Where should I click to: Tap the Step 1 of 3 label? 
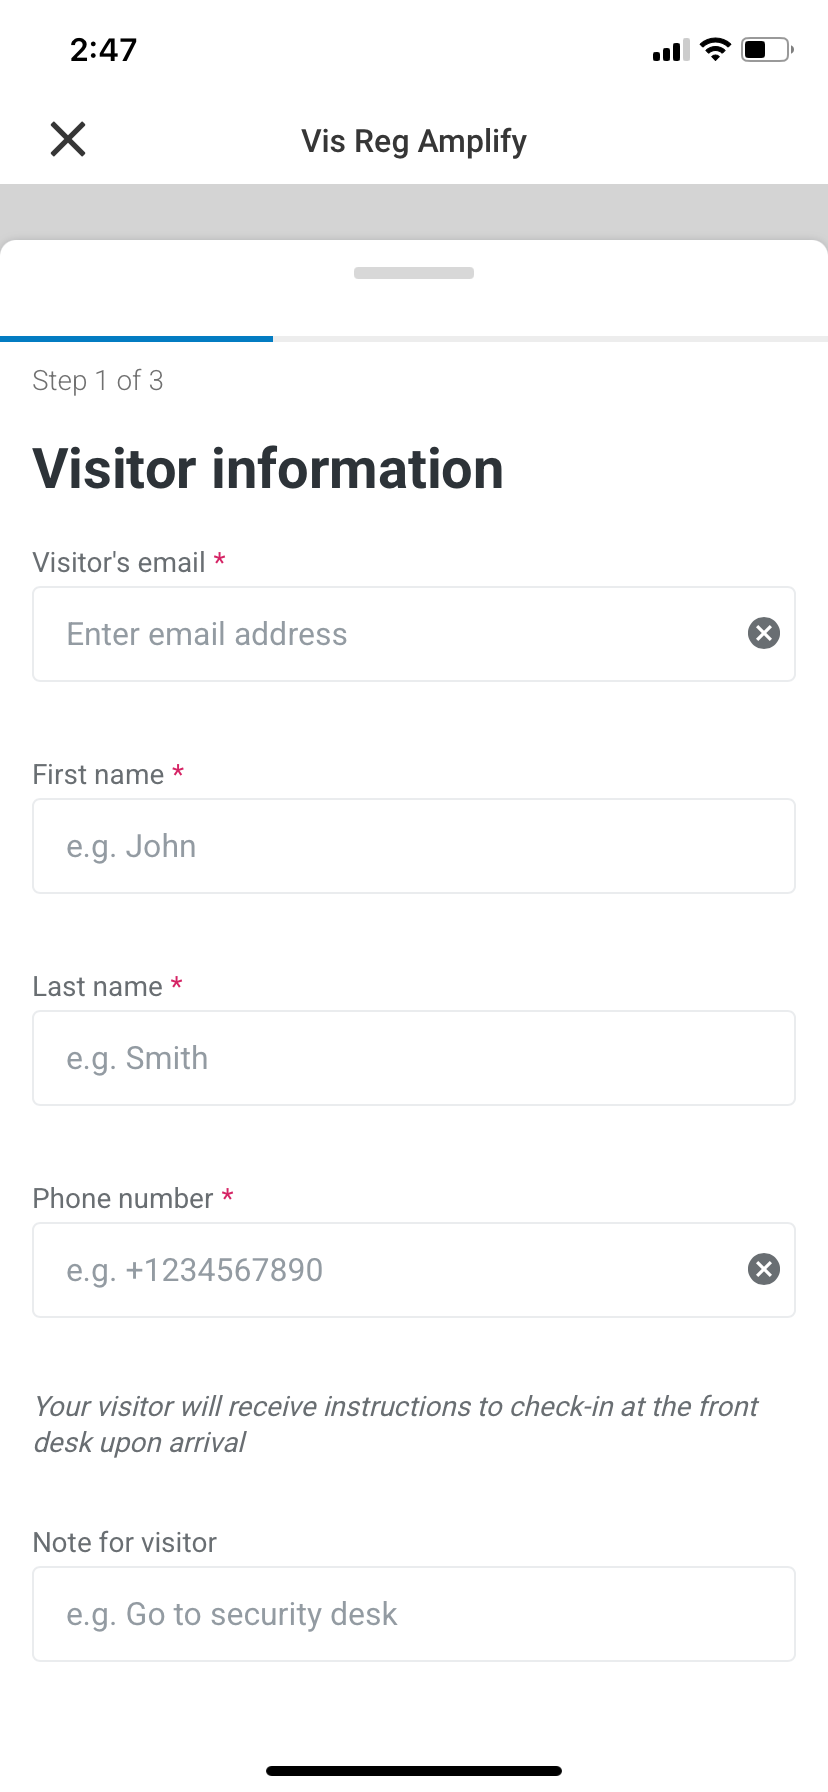[x=98, y=381]
